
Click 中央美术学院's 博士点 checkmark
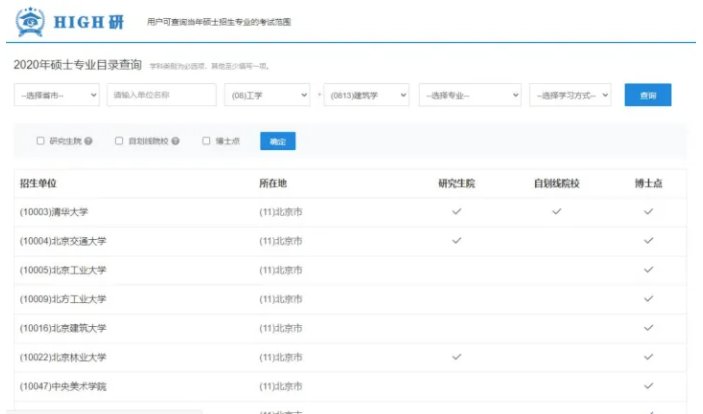click(x=648, y=386)
